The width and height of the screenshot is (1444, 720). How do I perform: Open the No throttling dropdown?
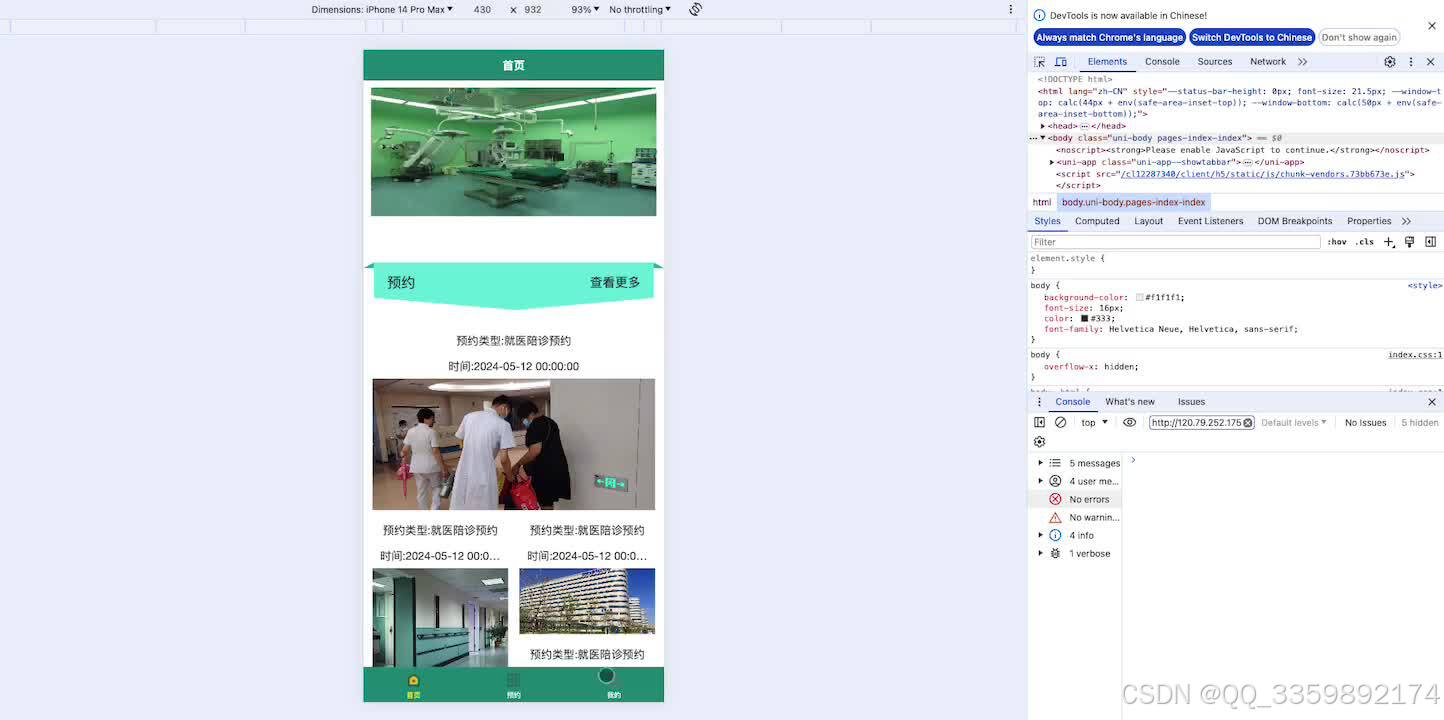[640, 9]
